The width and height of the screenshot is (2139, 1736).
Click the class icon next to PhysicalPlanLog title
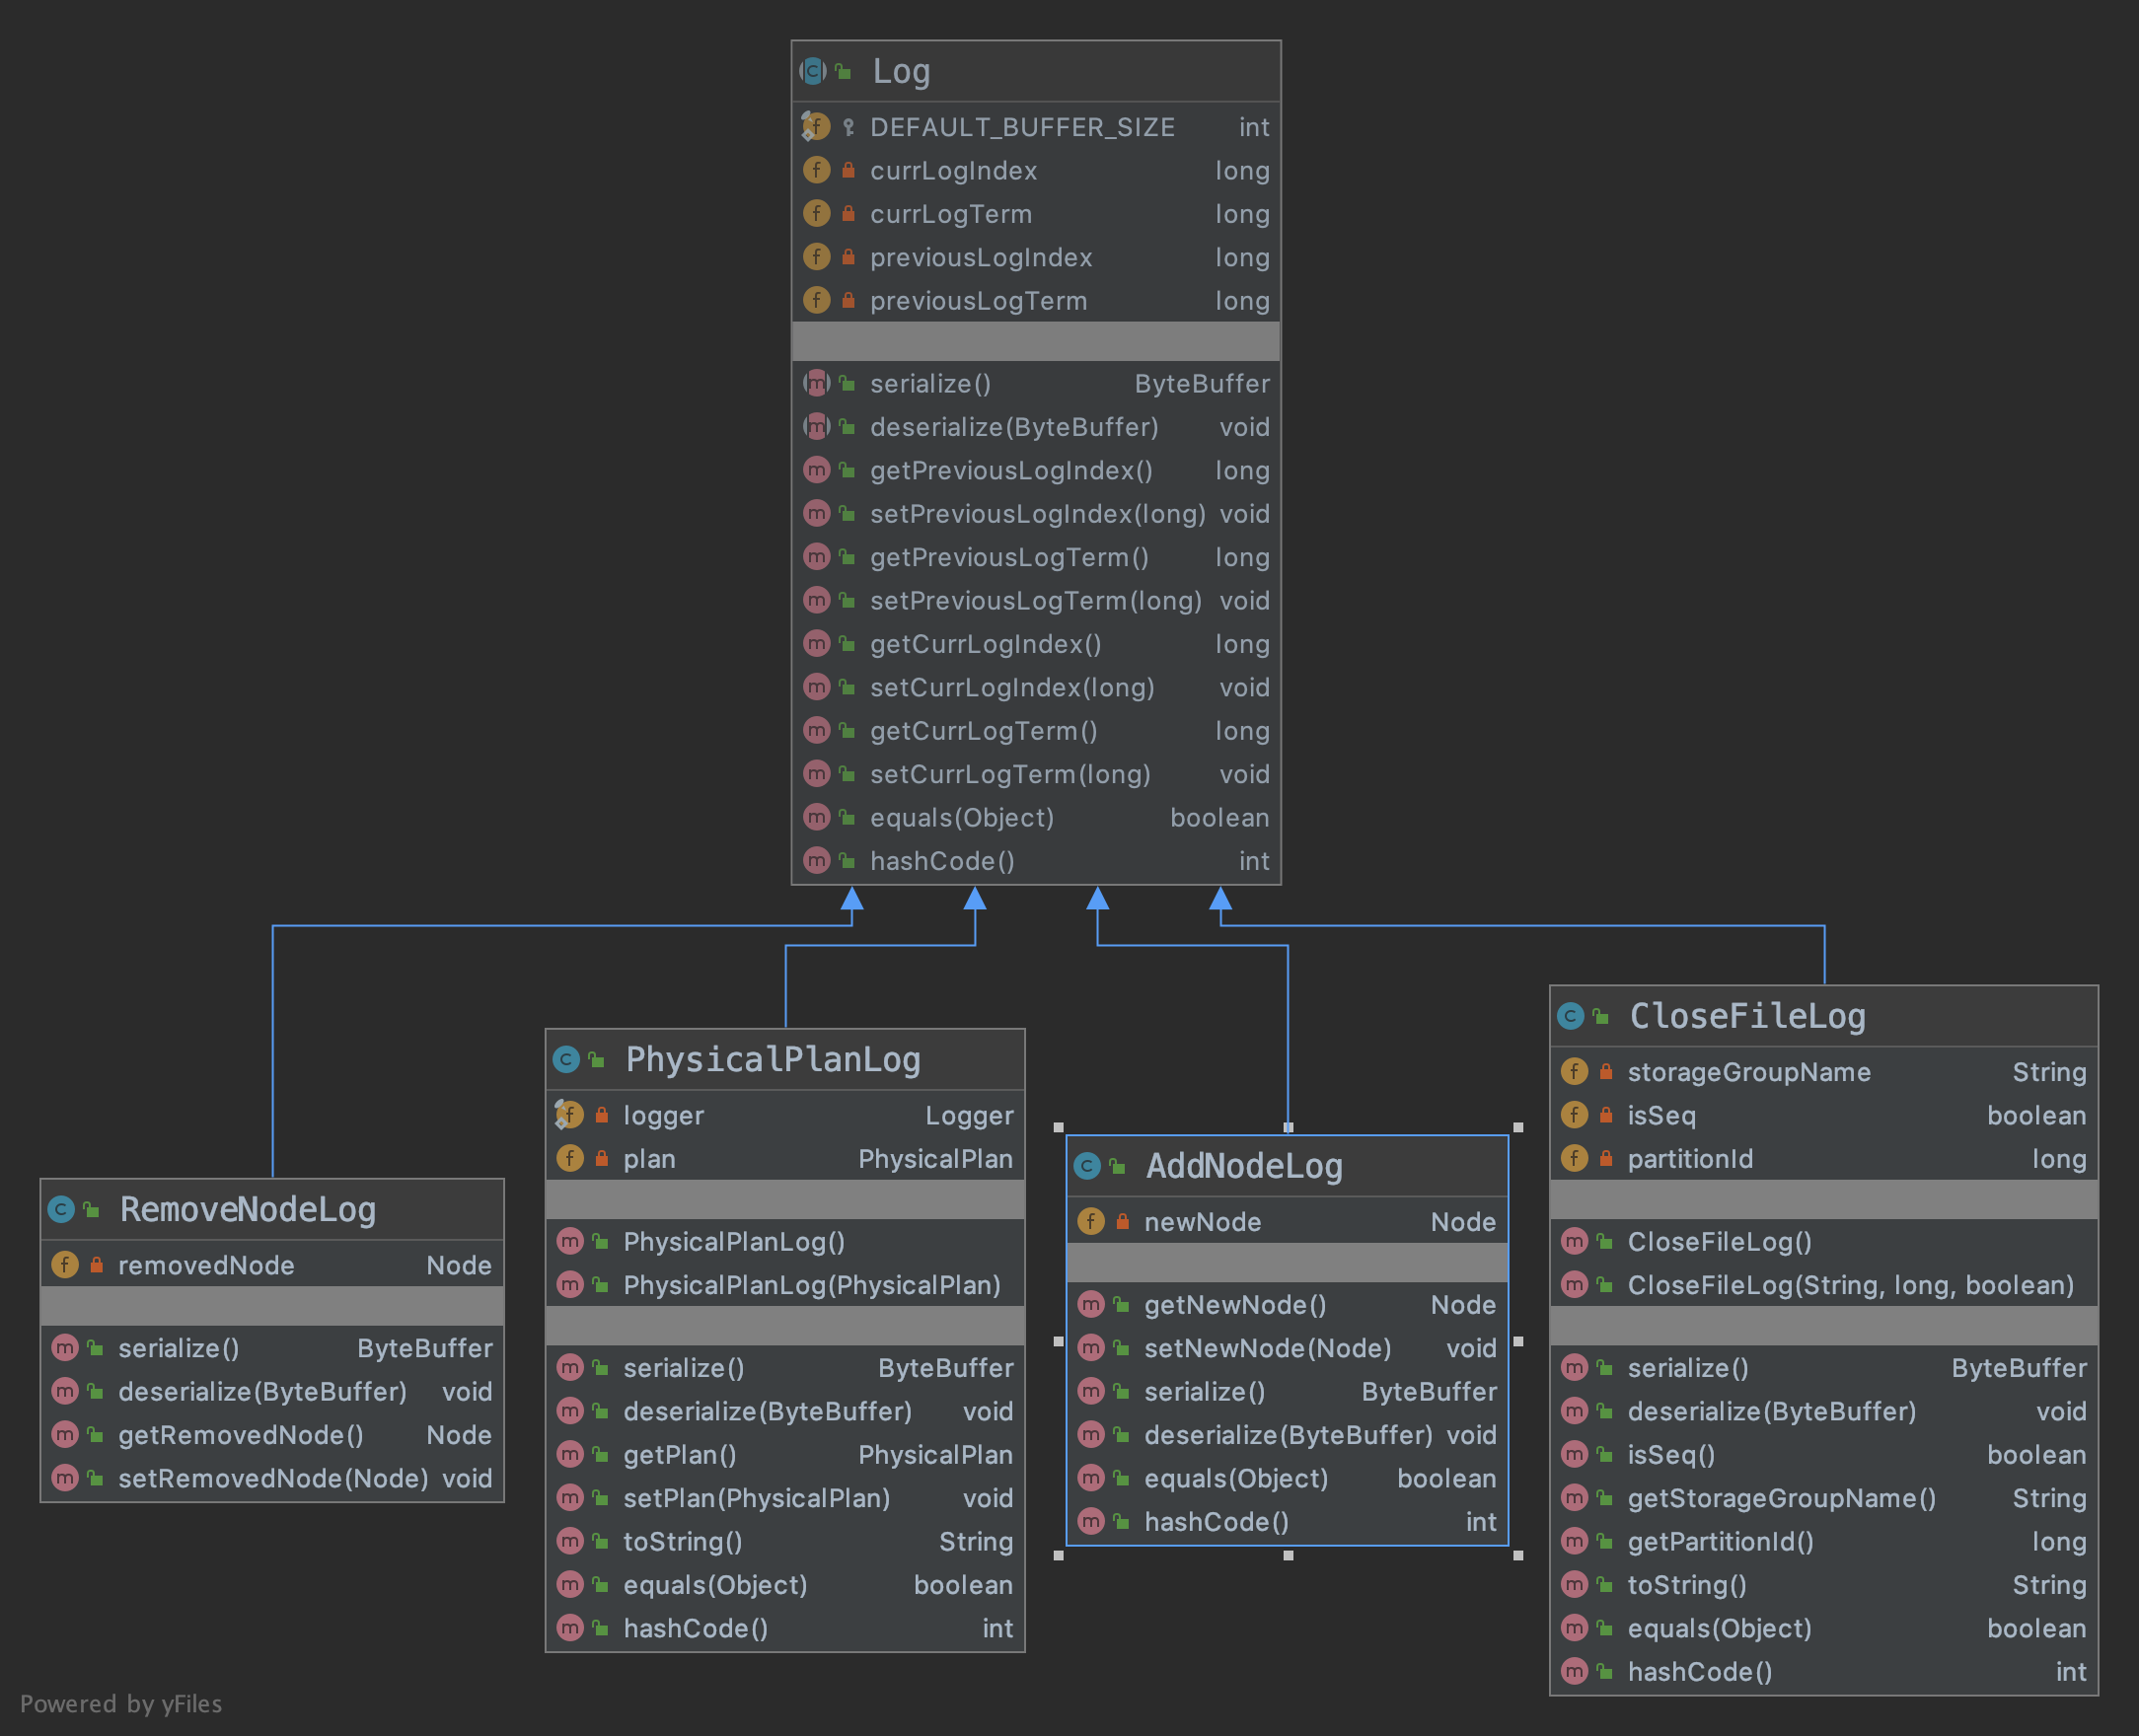[x=566, y=1059]
